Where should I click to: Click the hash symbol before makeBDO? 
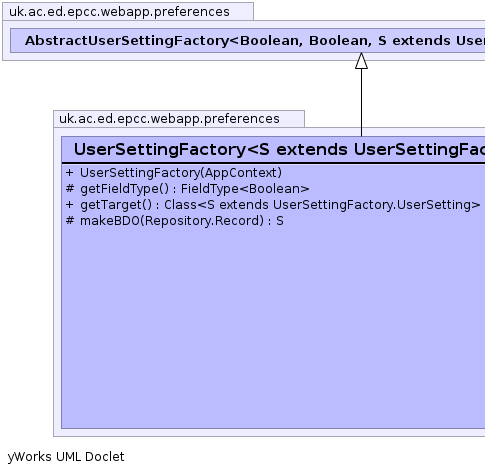70,221
